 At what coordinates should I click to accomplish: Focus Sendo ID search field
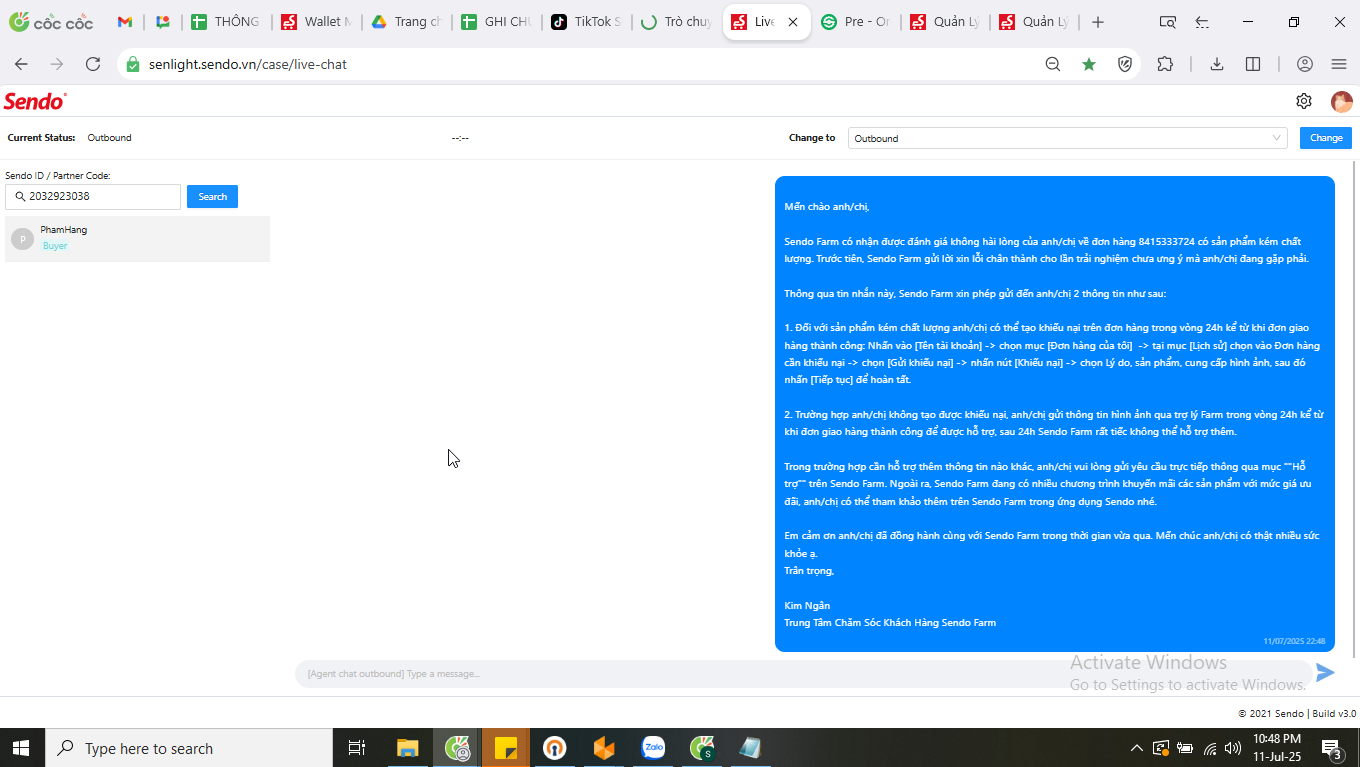tap(93, 196)
